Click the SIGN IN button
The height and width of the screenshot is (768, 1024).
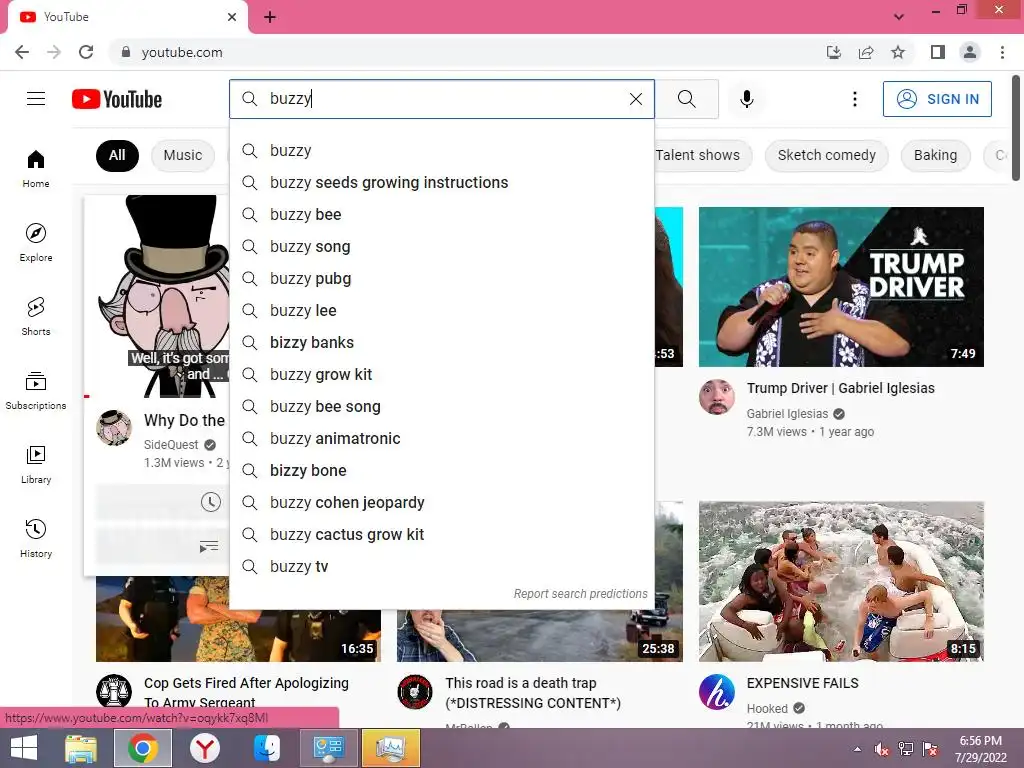coord(937,99)
